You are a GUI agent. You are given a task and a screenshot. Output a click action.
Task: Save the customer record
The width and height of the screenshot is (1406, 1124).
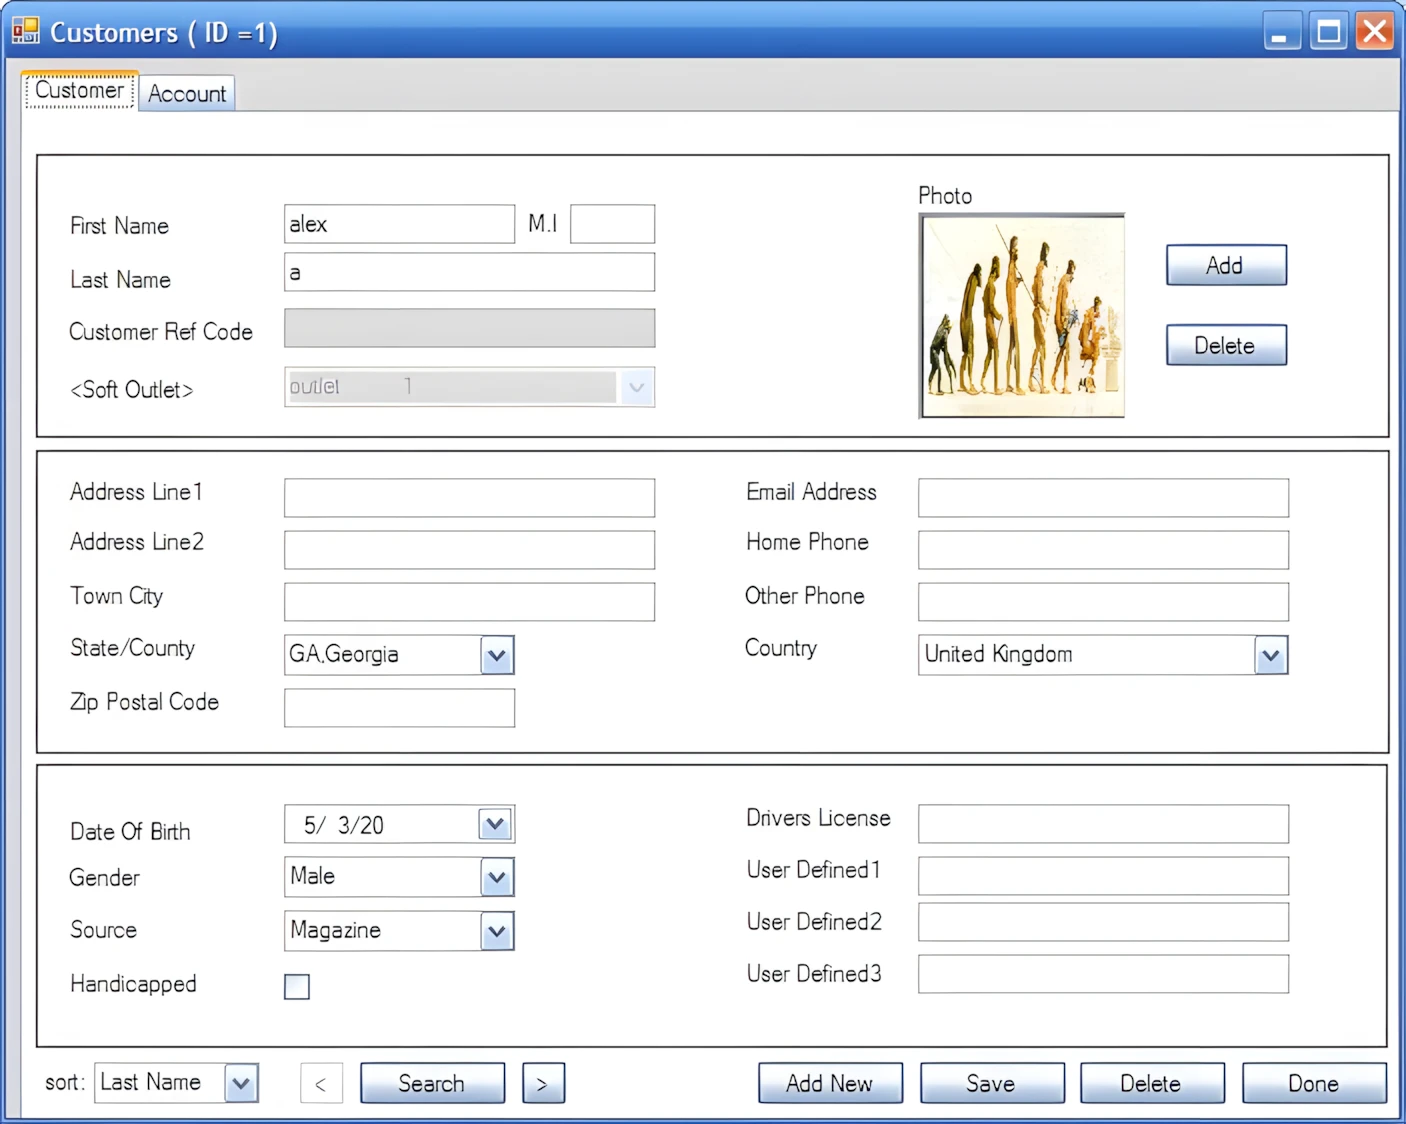pyautogui.click(x=991, y=1083)
